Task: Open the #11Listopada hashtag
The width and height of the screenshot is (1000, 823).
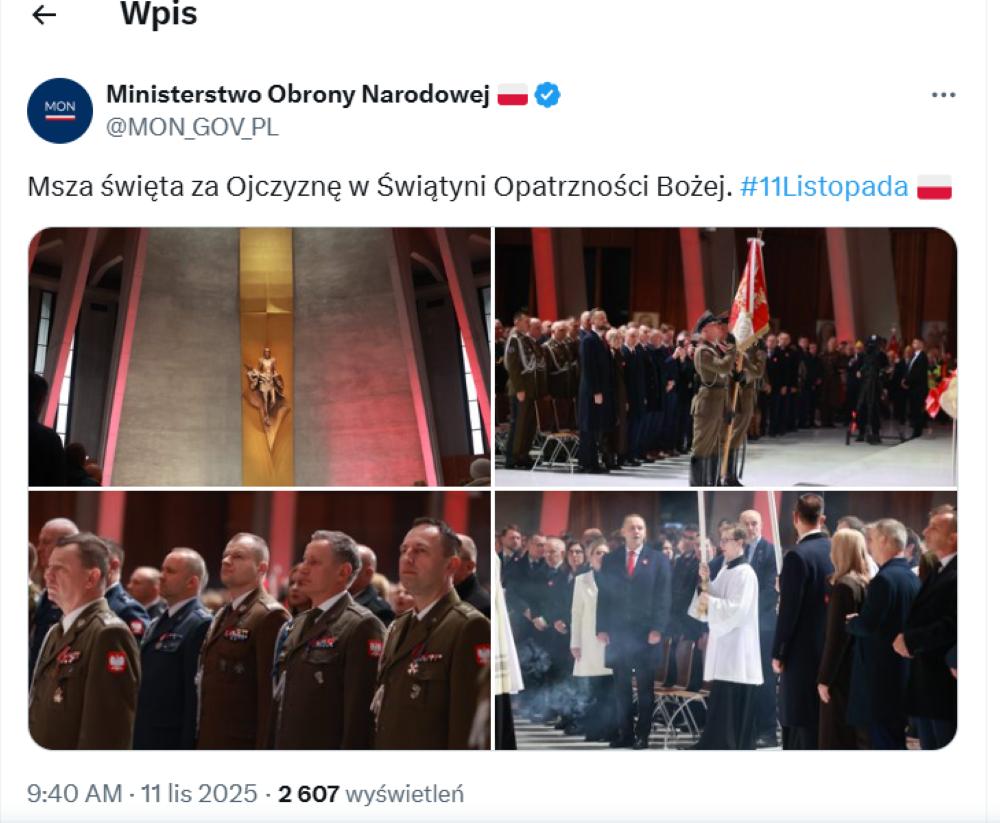Action: pyautogui.click(x=824, y=187)
